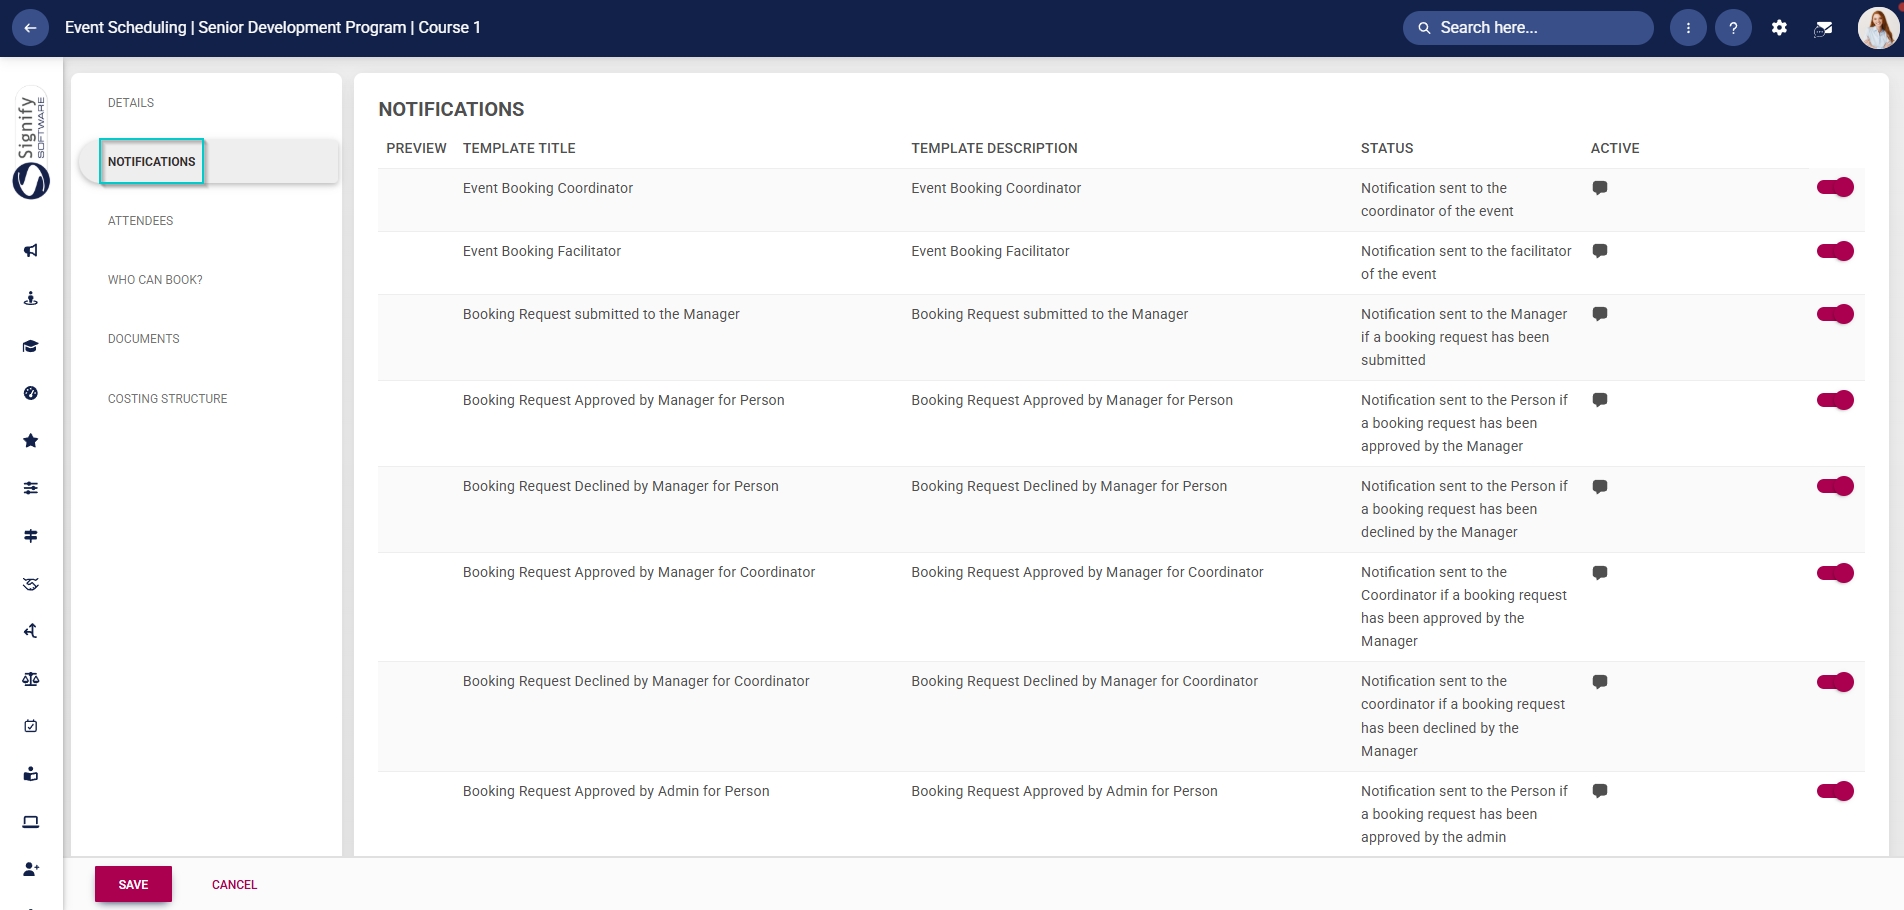Toggle Approved by Manager for Person switch
This screenshot has height=910, width=1904.
[x=1835, y=400]
